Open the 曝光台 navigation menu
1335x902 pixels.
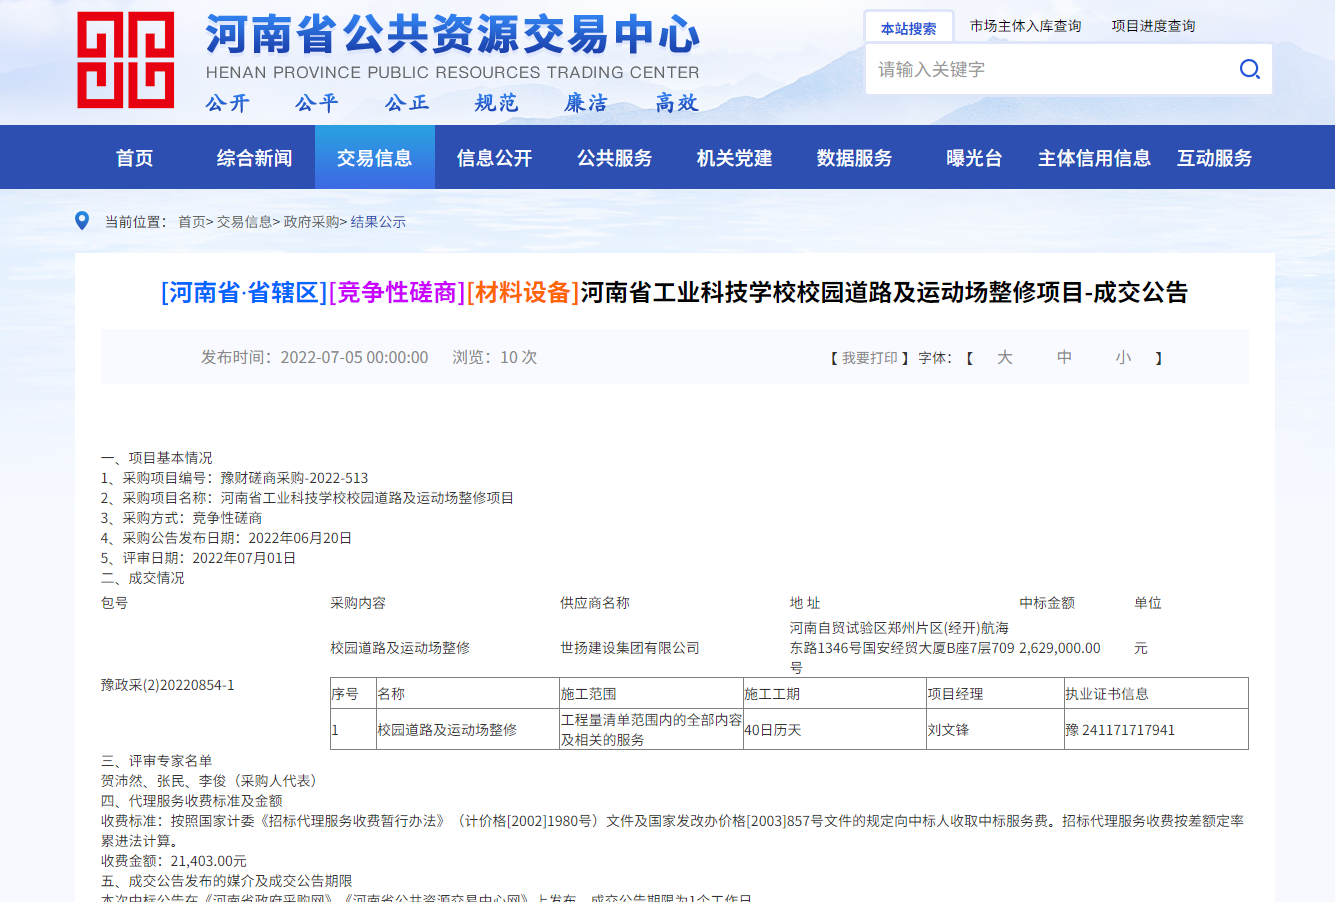click(973, 157)
